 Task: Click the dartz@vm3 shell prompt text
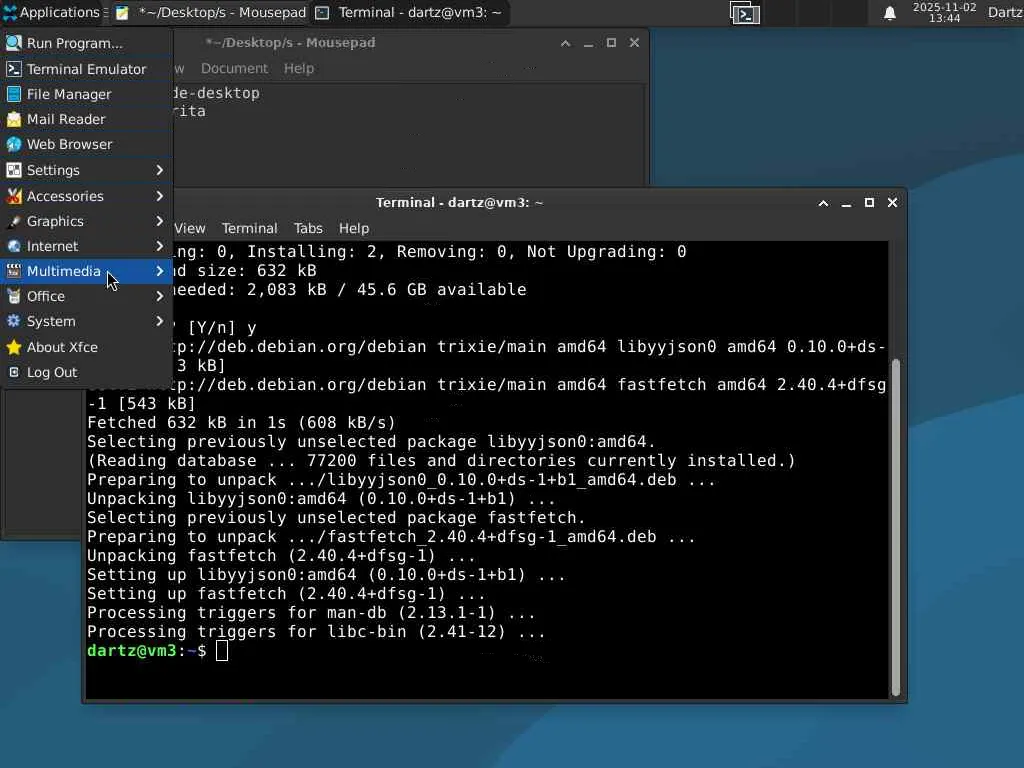coord(146,651)
